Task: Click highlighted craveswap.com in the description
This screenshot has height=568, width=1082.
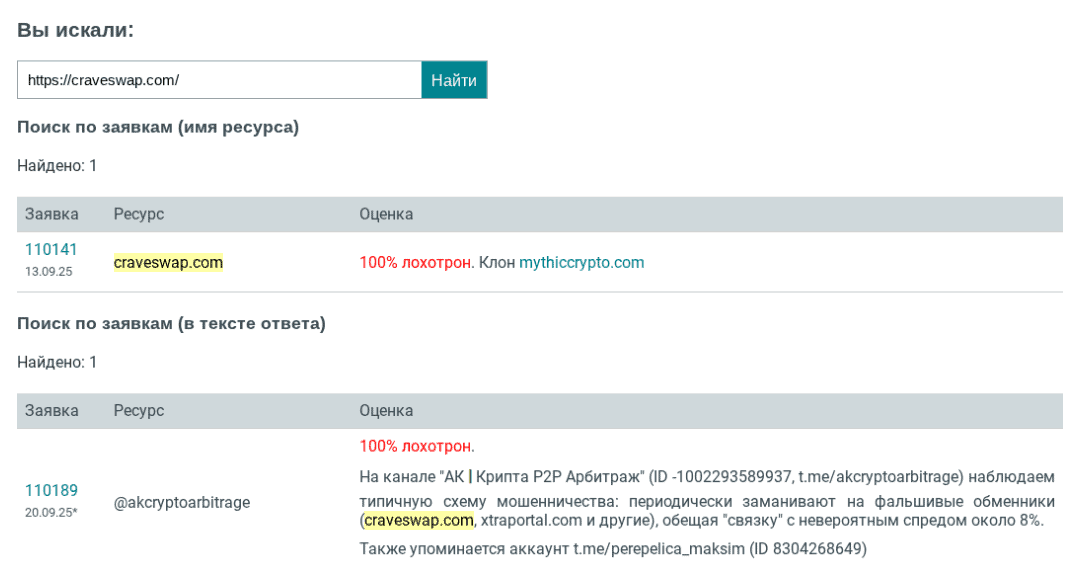Action: [419, 520]
